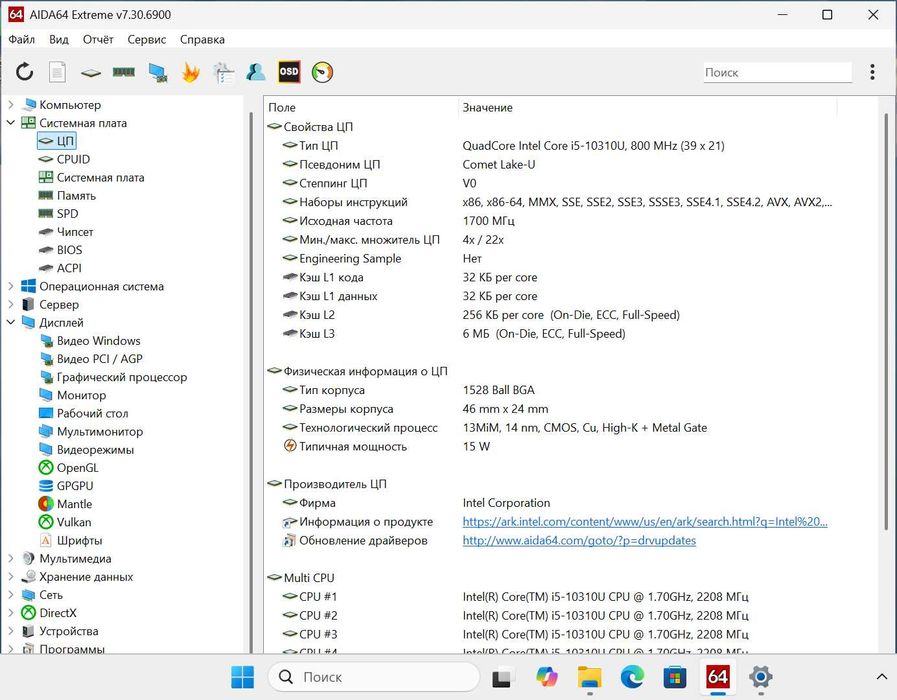Open Системная плата sub-item
The width and height of the screenshot is (897, 700).
click(x=91, y=177)
